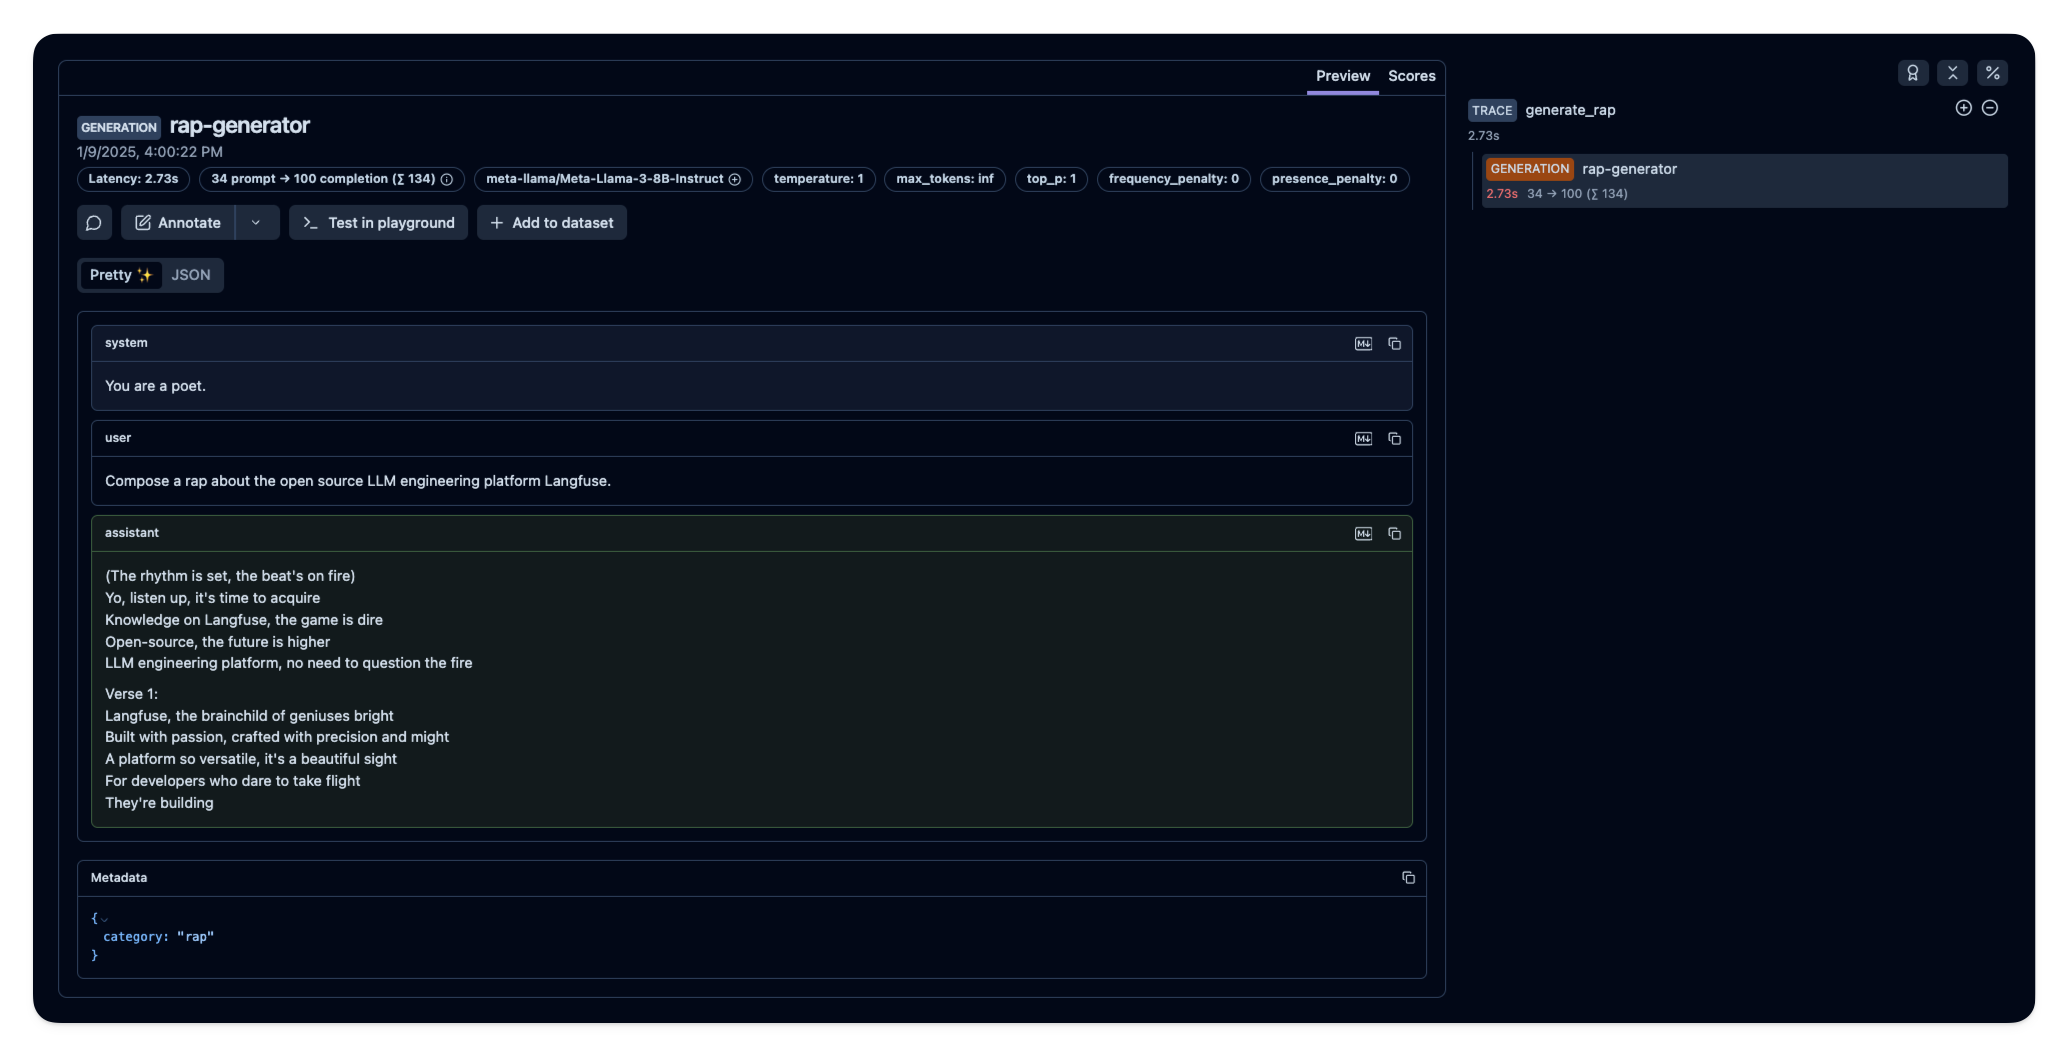Switch to the Scores tab
This screenshot has width=2069, height=1056.
point(1411,75)
